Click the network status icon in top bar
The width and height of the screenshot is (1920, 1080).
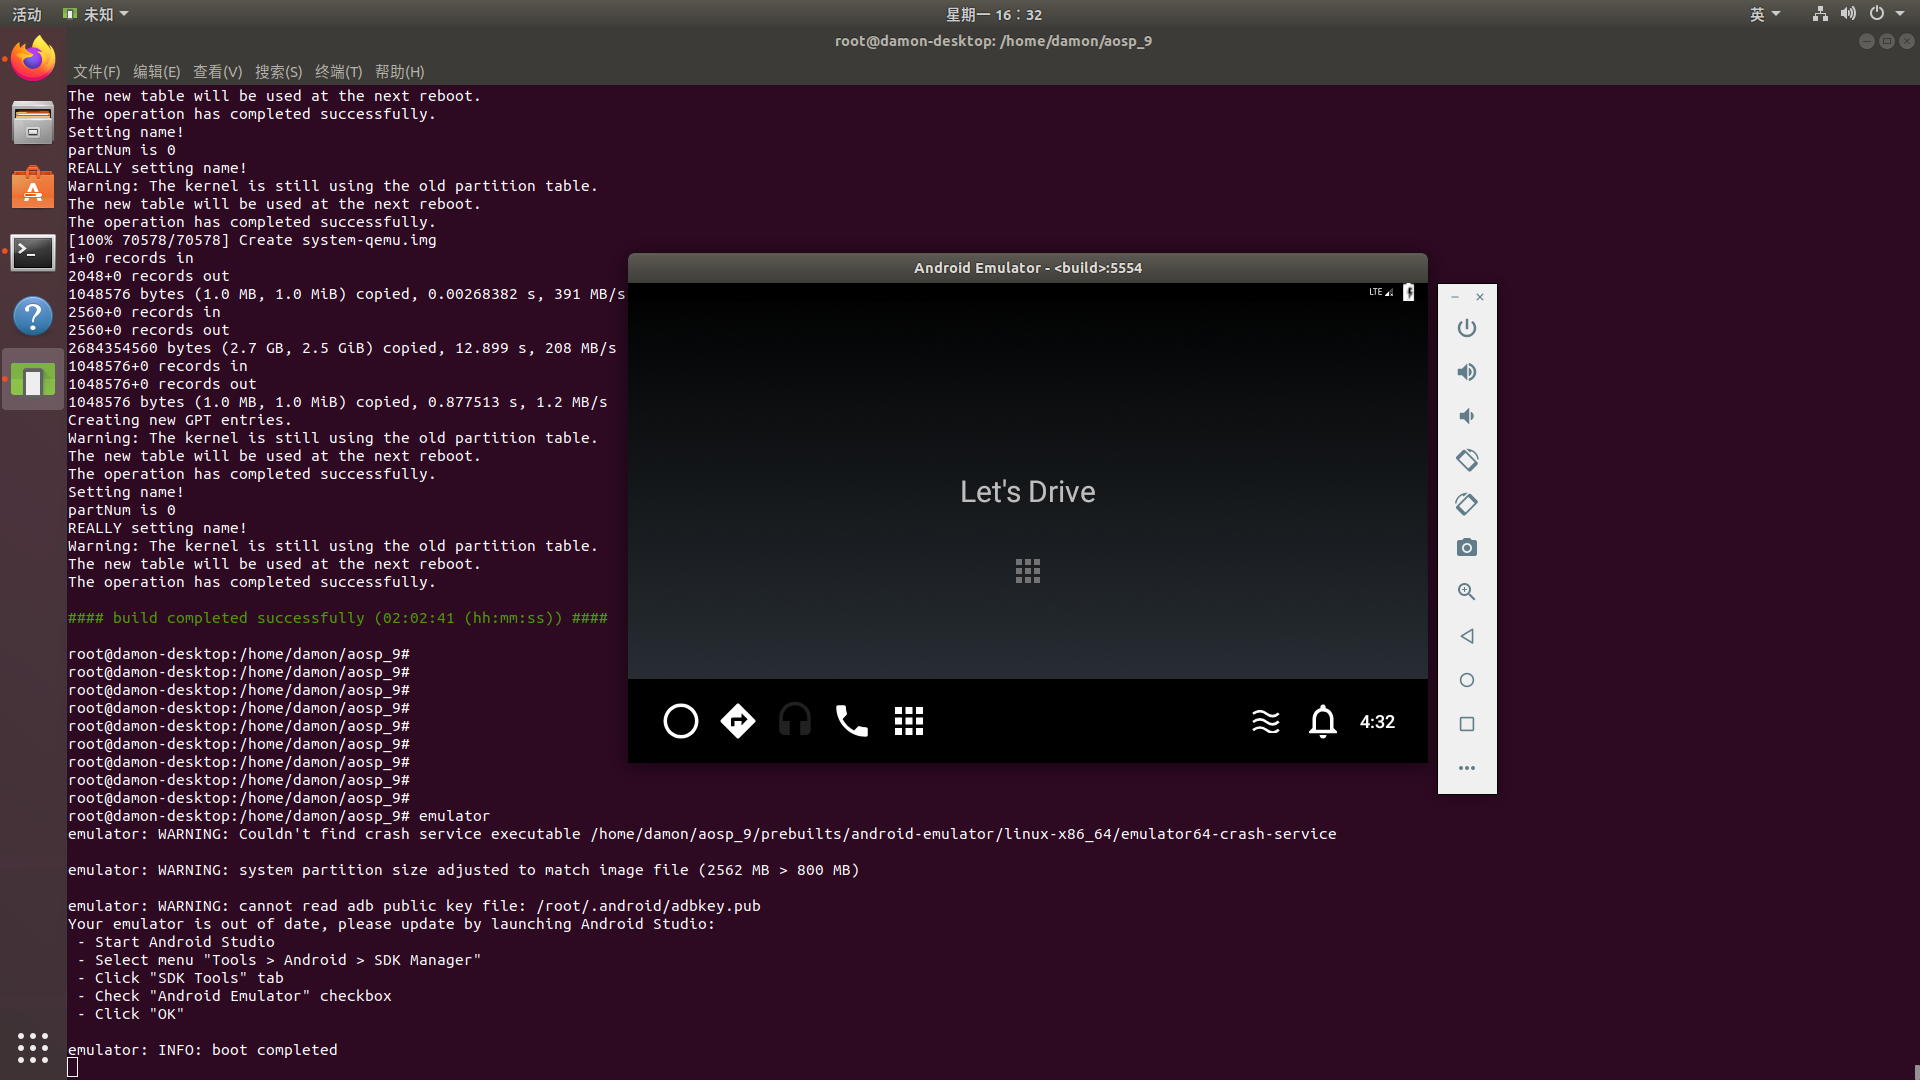pos(1820,14)
